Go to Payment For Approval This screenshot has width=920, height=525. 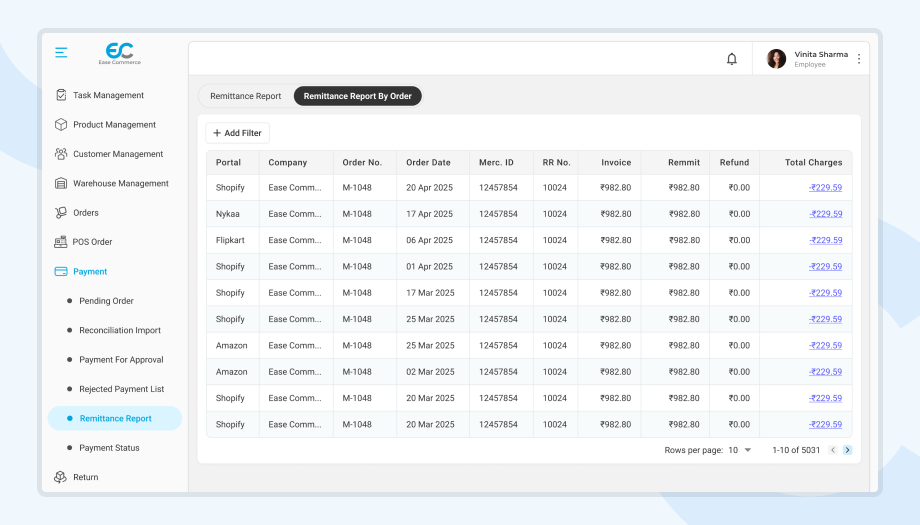121,360
